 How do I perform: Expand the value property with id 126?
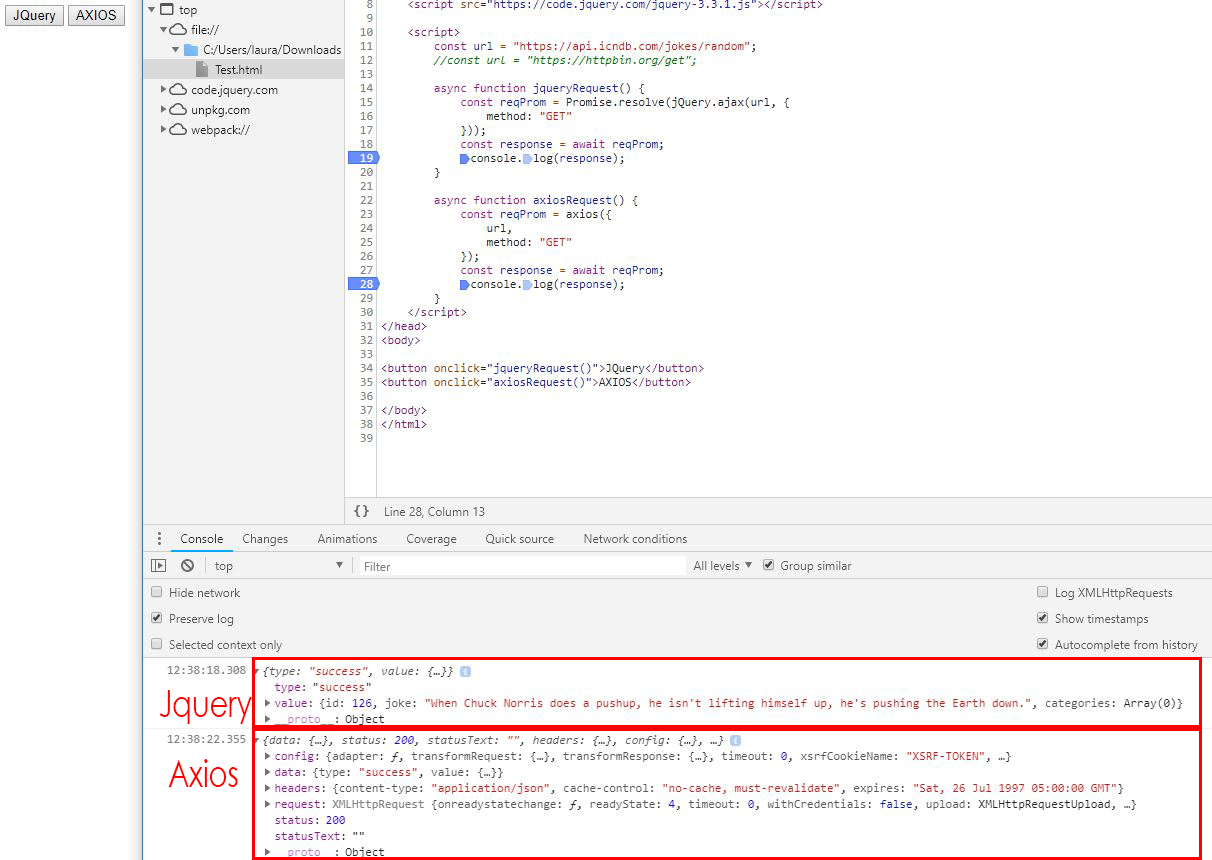pyautogui.click(x=267, y=703)
